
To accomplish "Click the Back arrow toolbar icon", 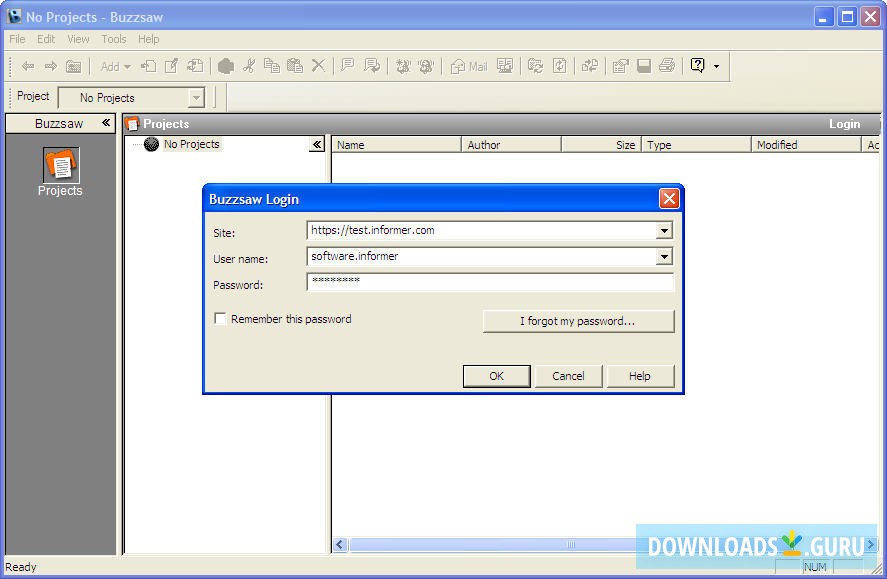I will 28,66.
